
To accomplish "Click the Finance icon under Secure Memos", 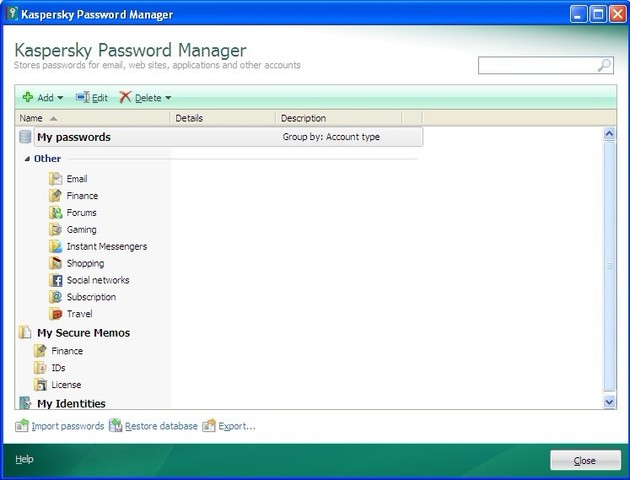I will click(x=40, y=351).
